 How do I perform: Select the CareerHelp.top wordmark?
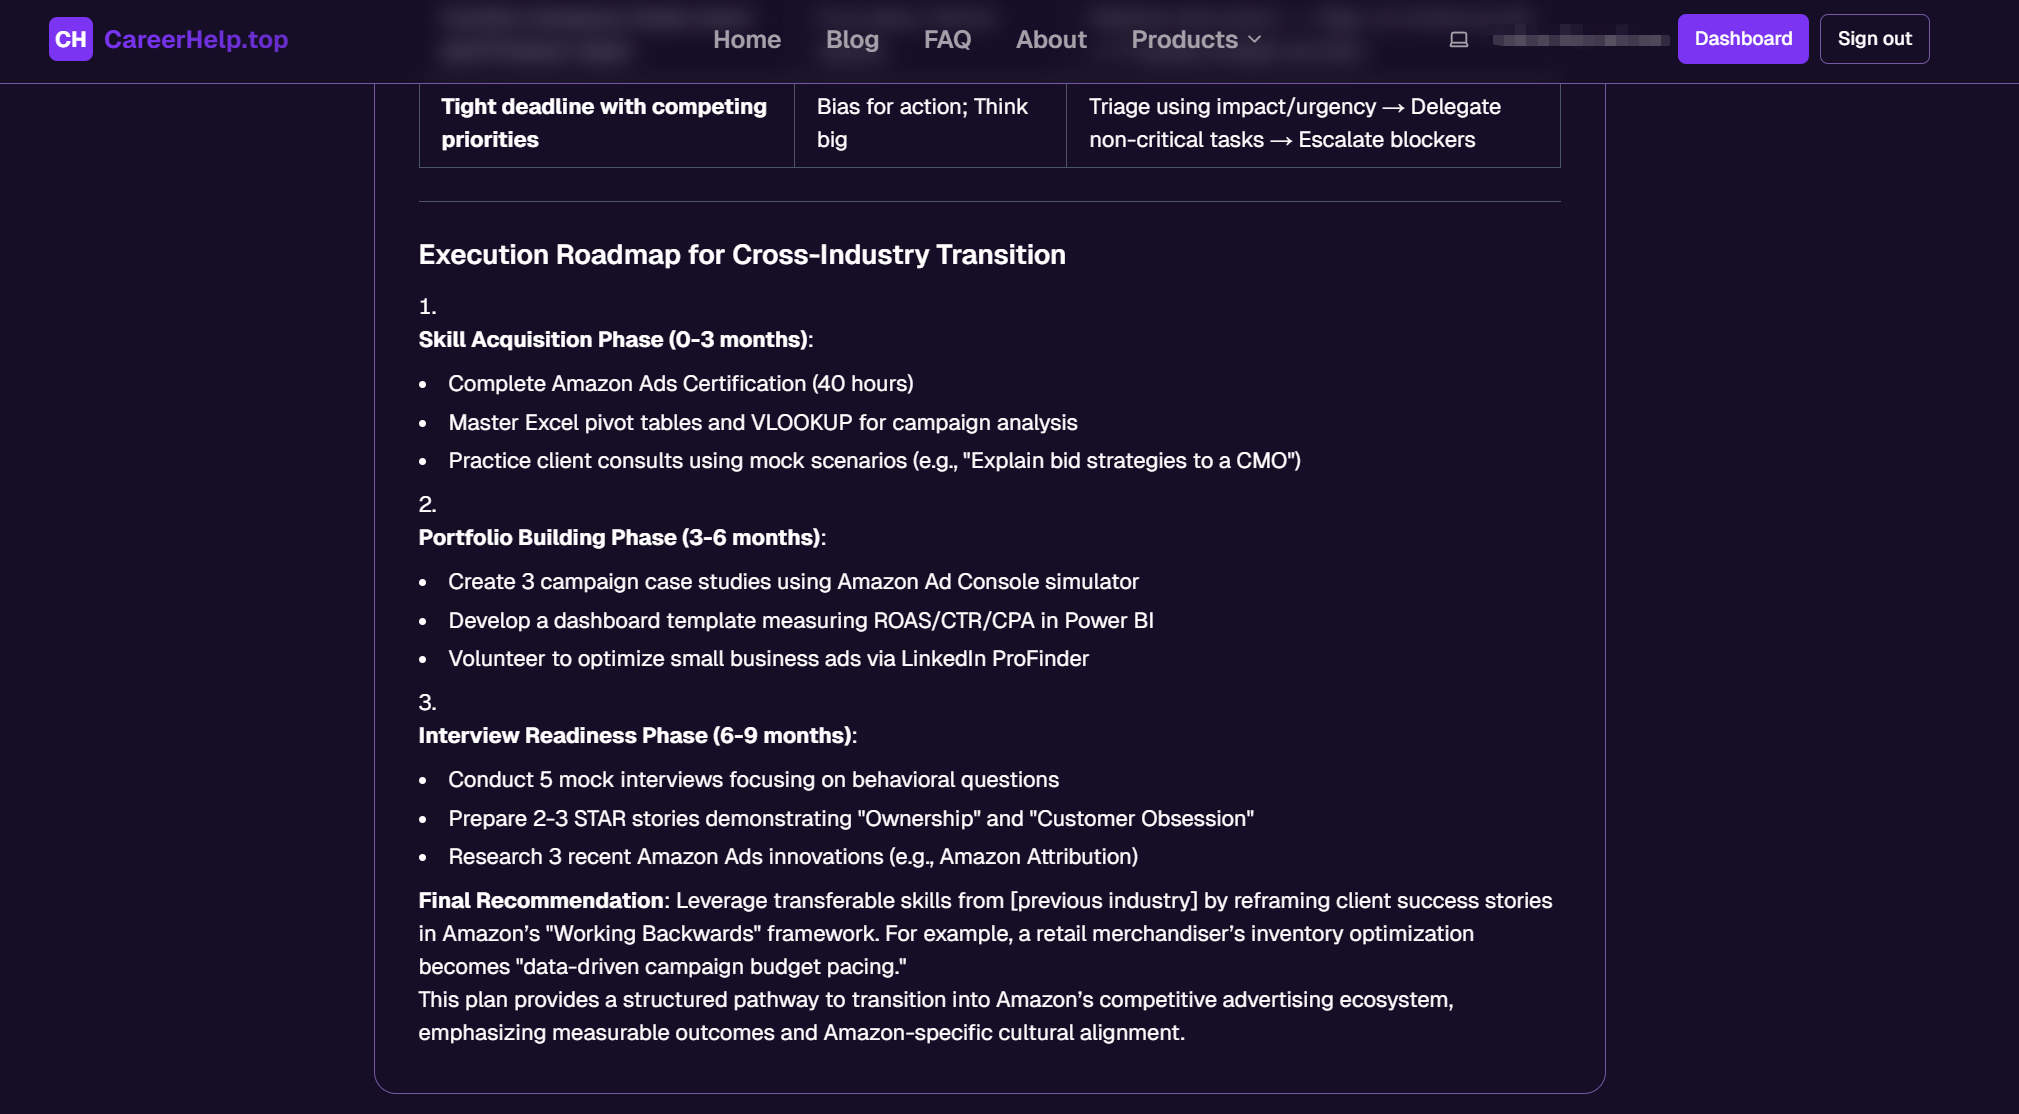(194, 39)
